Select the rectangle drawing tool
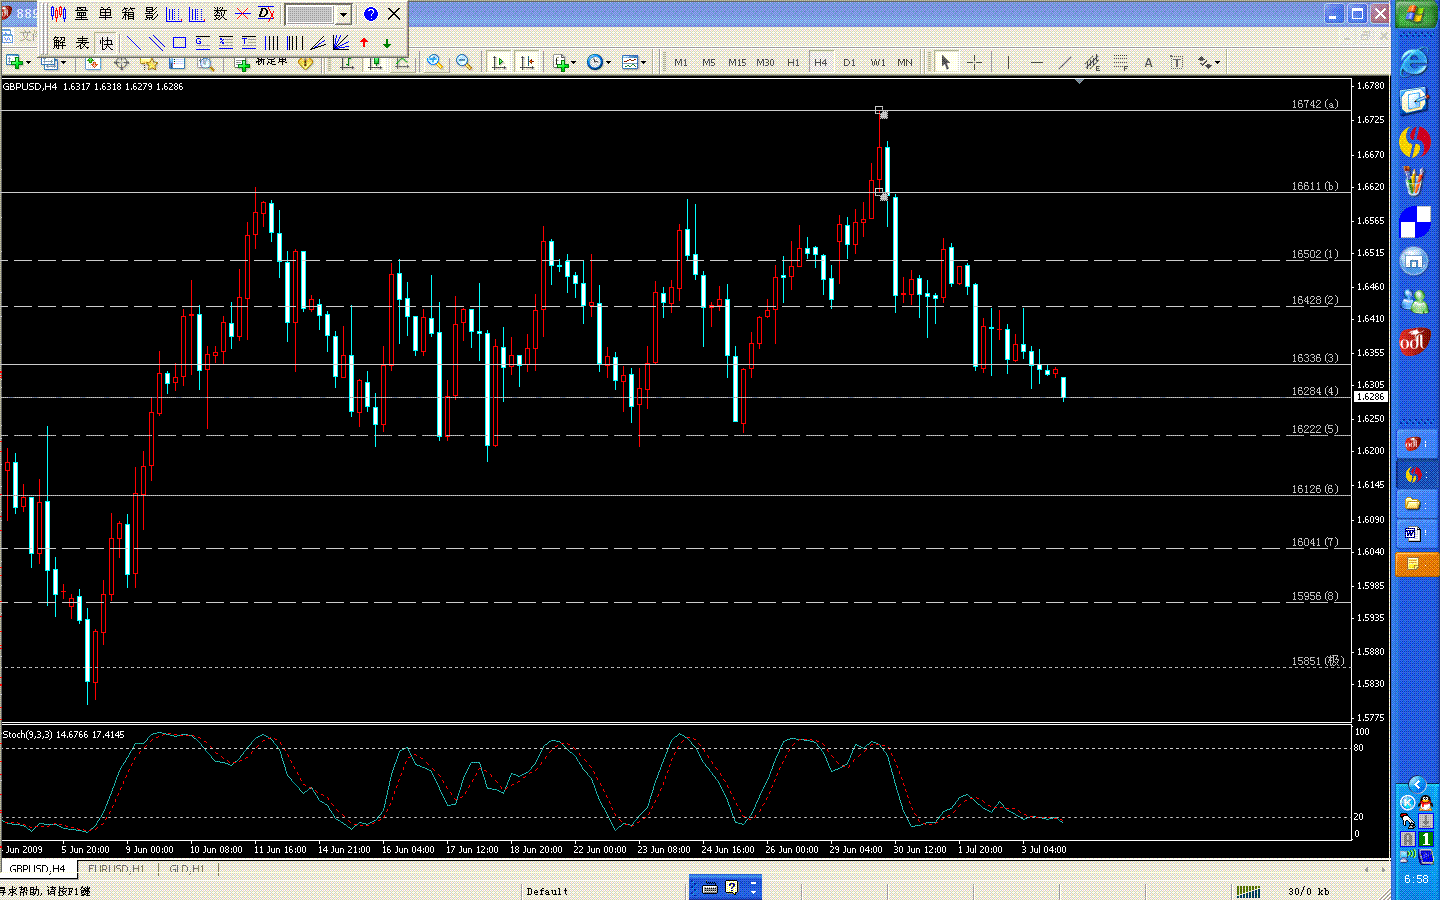Image resolution: width=1440 pixels, height=900 pixels. tap(179, 43)
